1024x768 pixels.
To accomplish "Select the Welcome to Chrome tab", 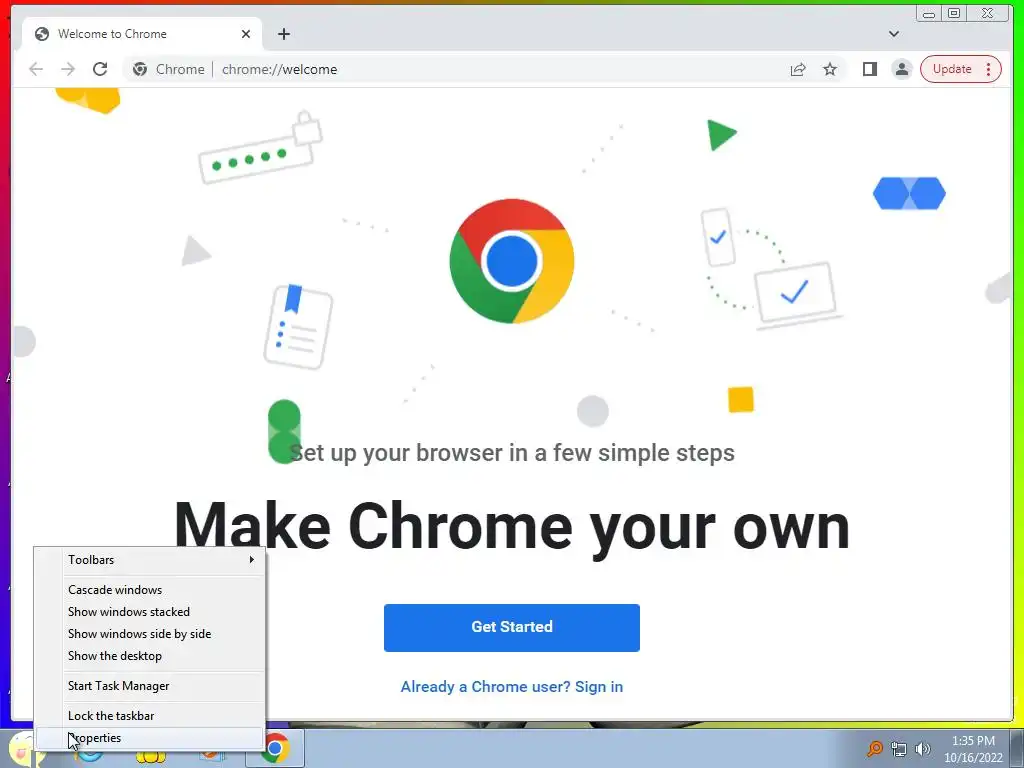I will [142, 34].
